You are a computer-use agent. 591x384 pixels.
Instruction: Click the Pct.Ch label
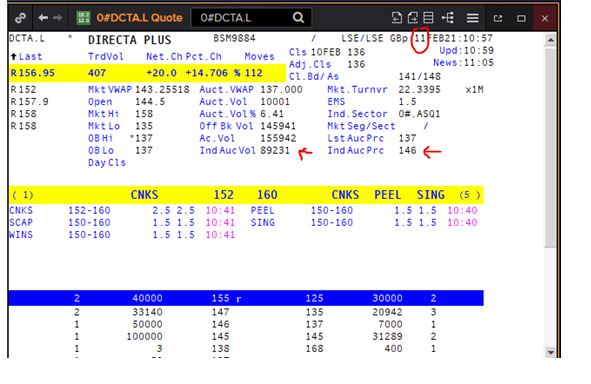[x=204, y=57]
